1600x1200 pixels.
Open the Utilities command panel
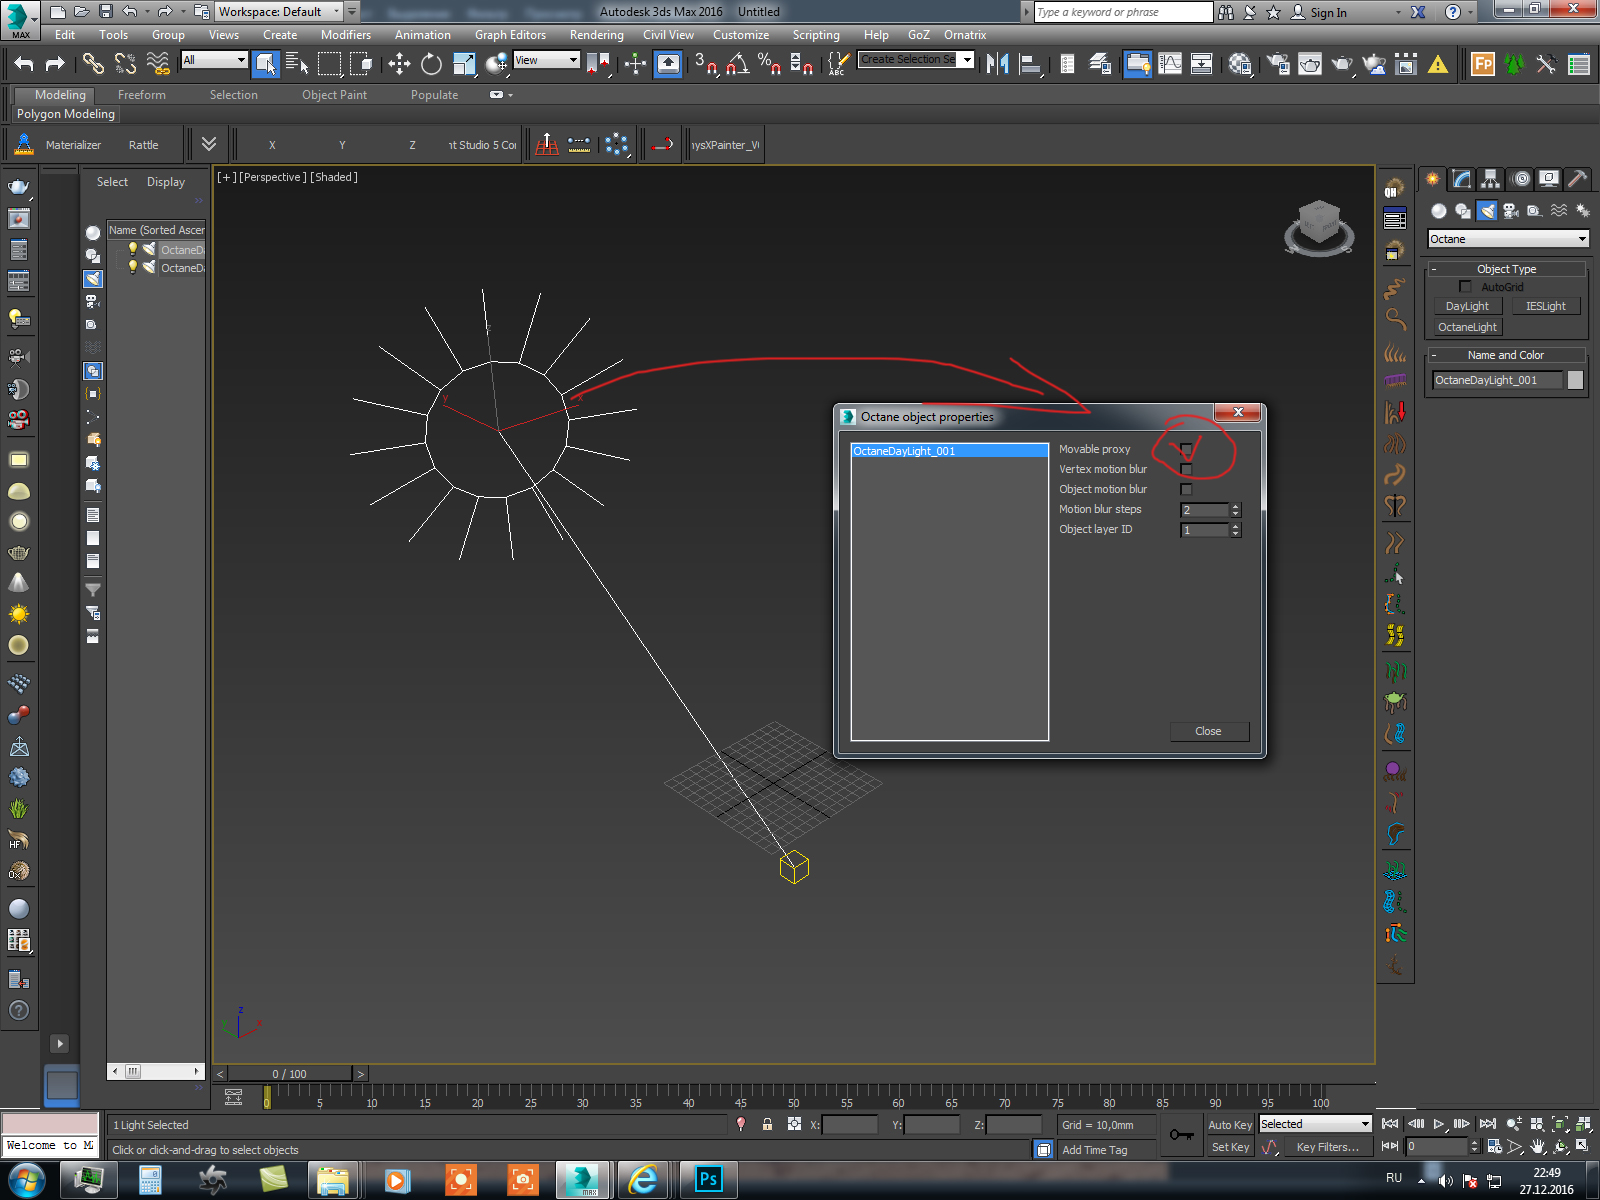pyautogui.click(x=1577, y=179)
